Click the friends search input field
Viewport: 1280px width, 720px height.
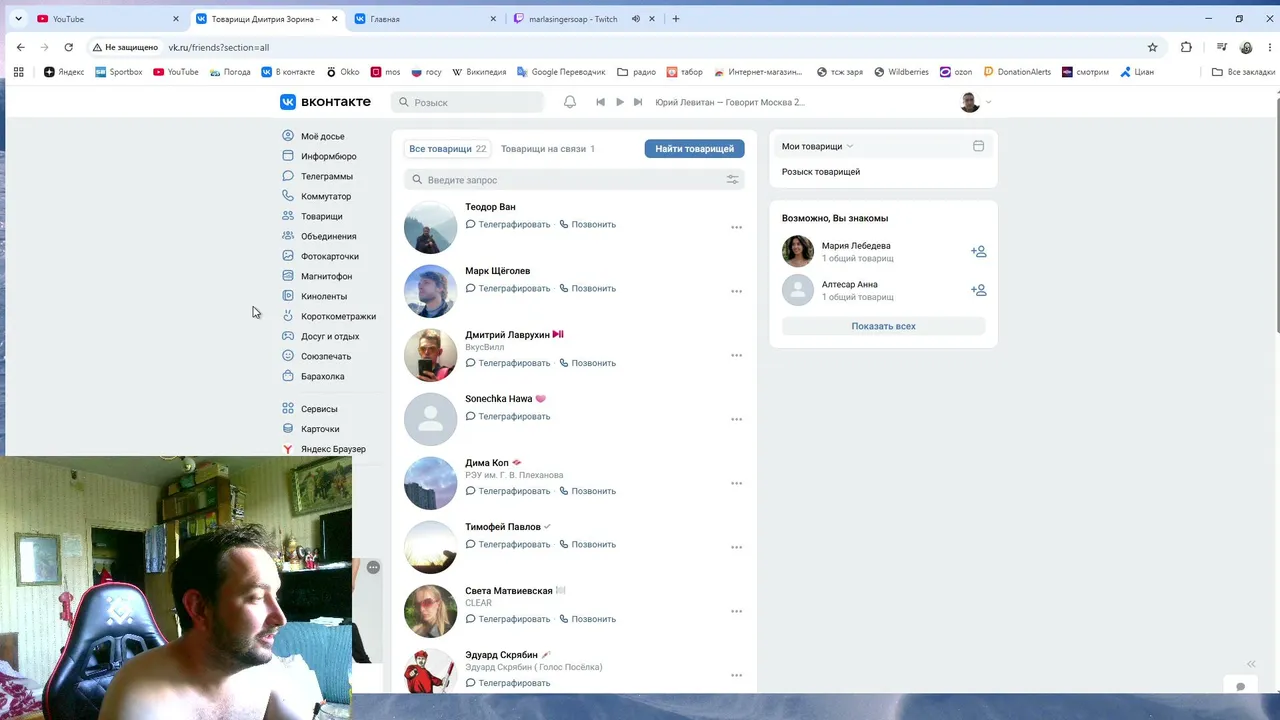click(x=574, y=180)
